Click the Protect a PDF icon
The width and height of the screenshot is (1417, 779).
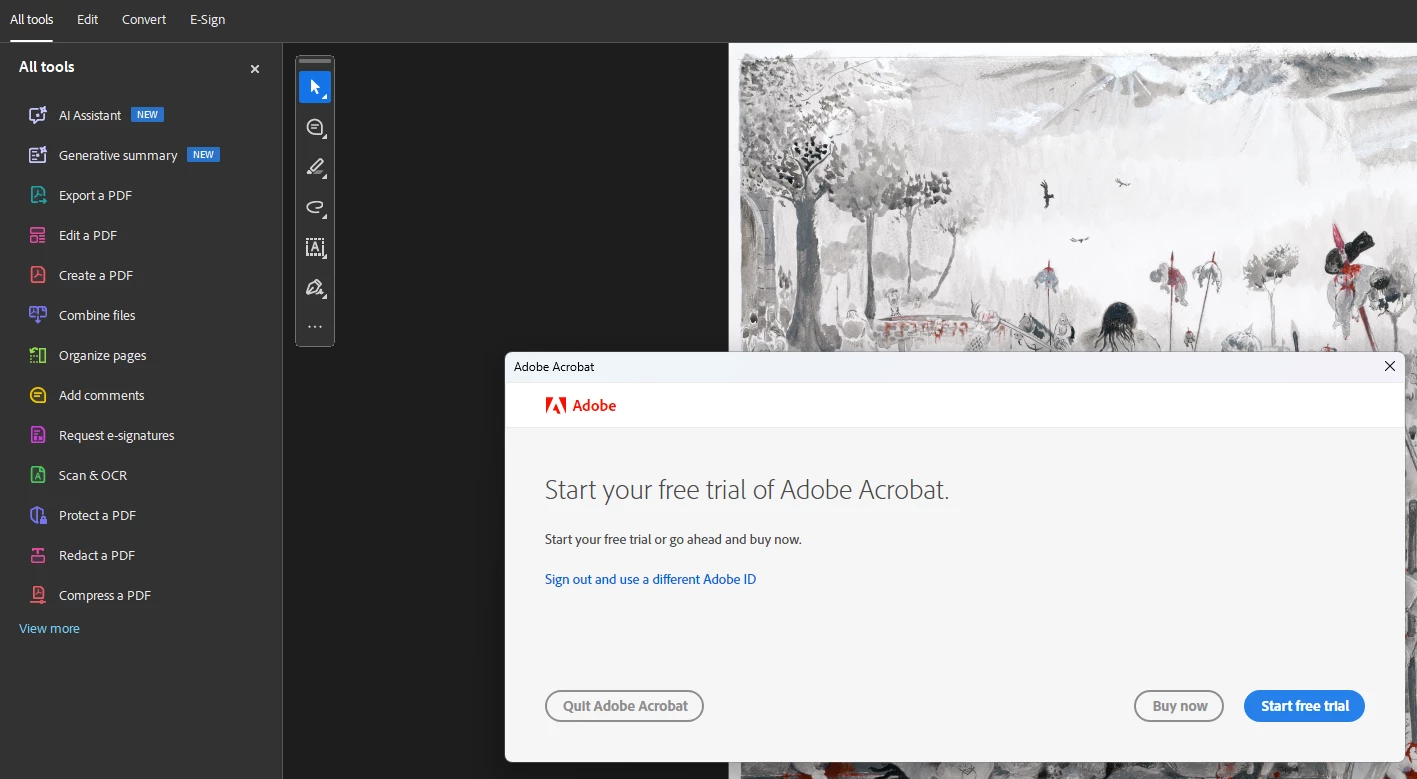[x=38, y=515]
